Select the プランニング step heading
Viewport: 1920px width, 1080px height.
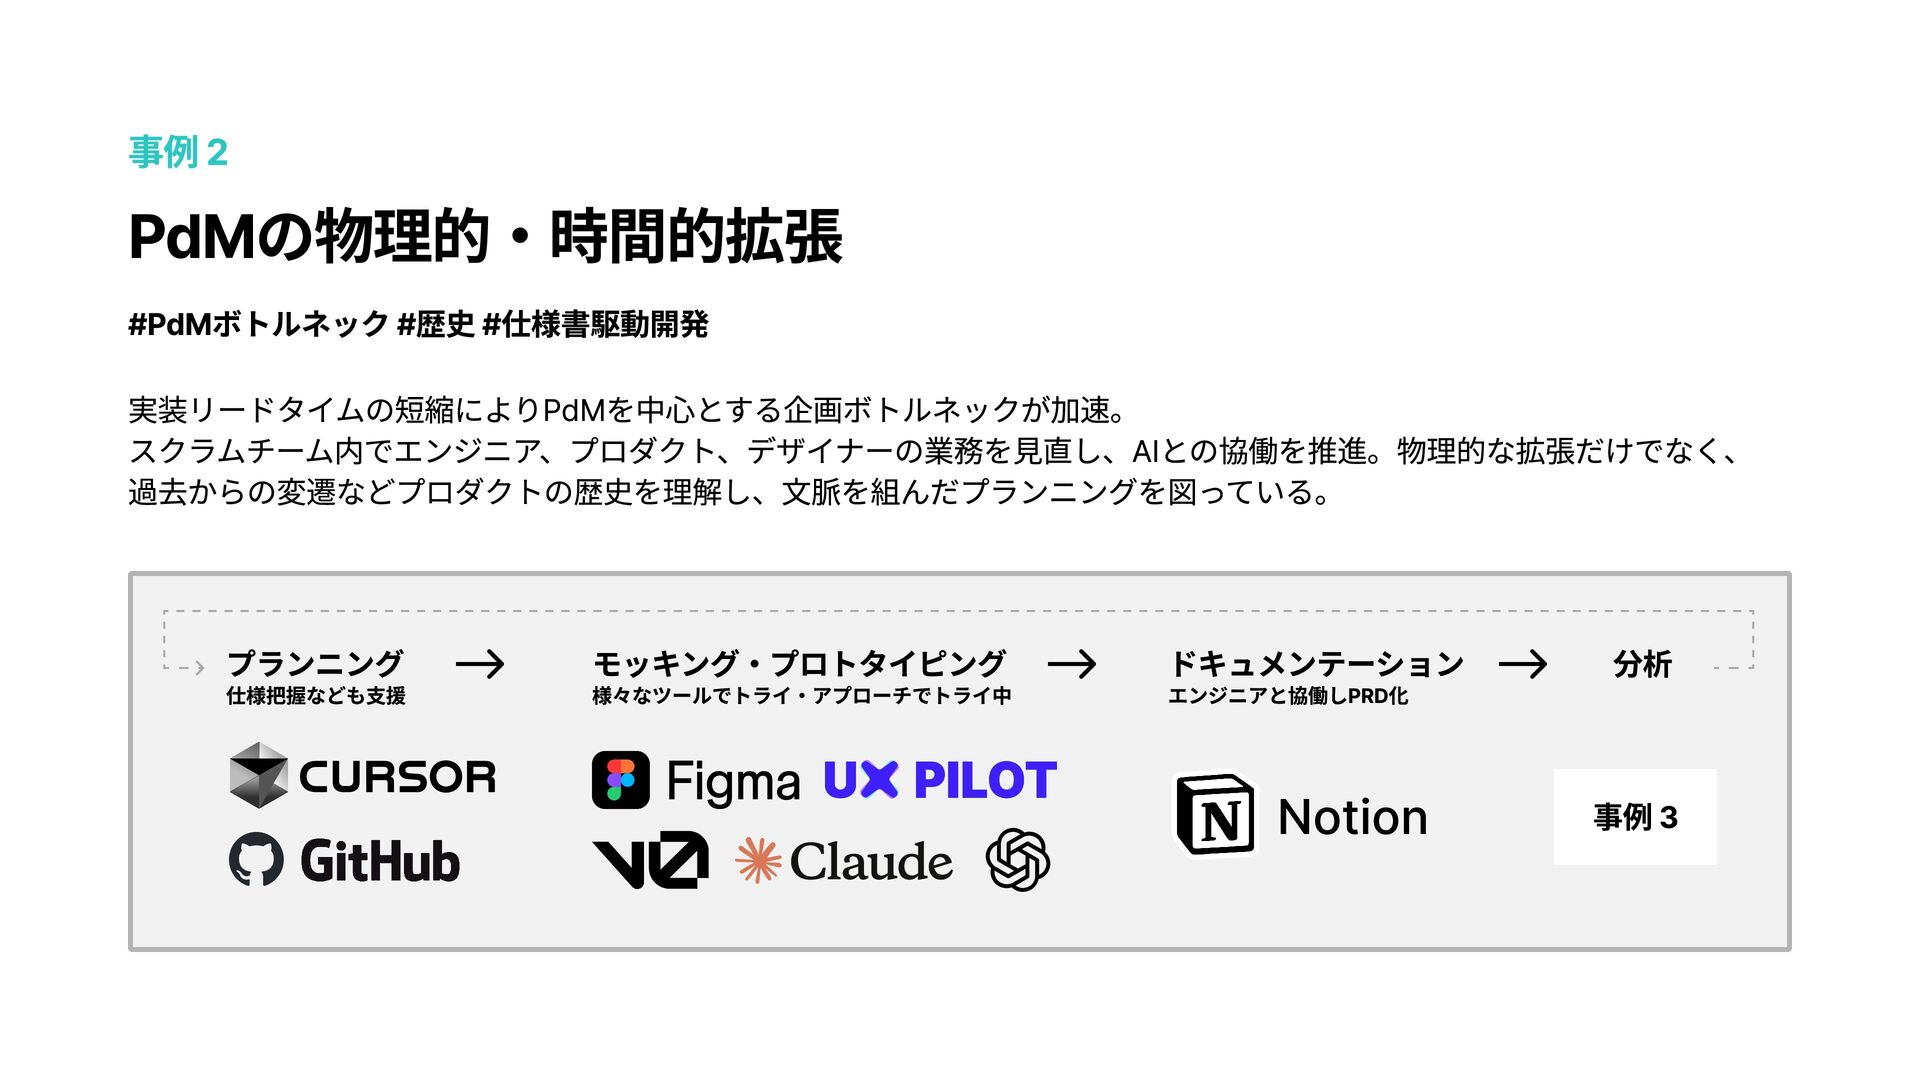315,663
